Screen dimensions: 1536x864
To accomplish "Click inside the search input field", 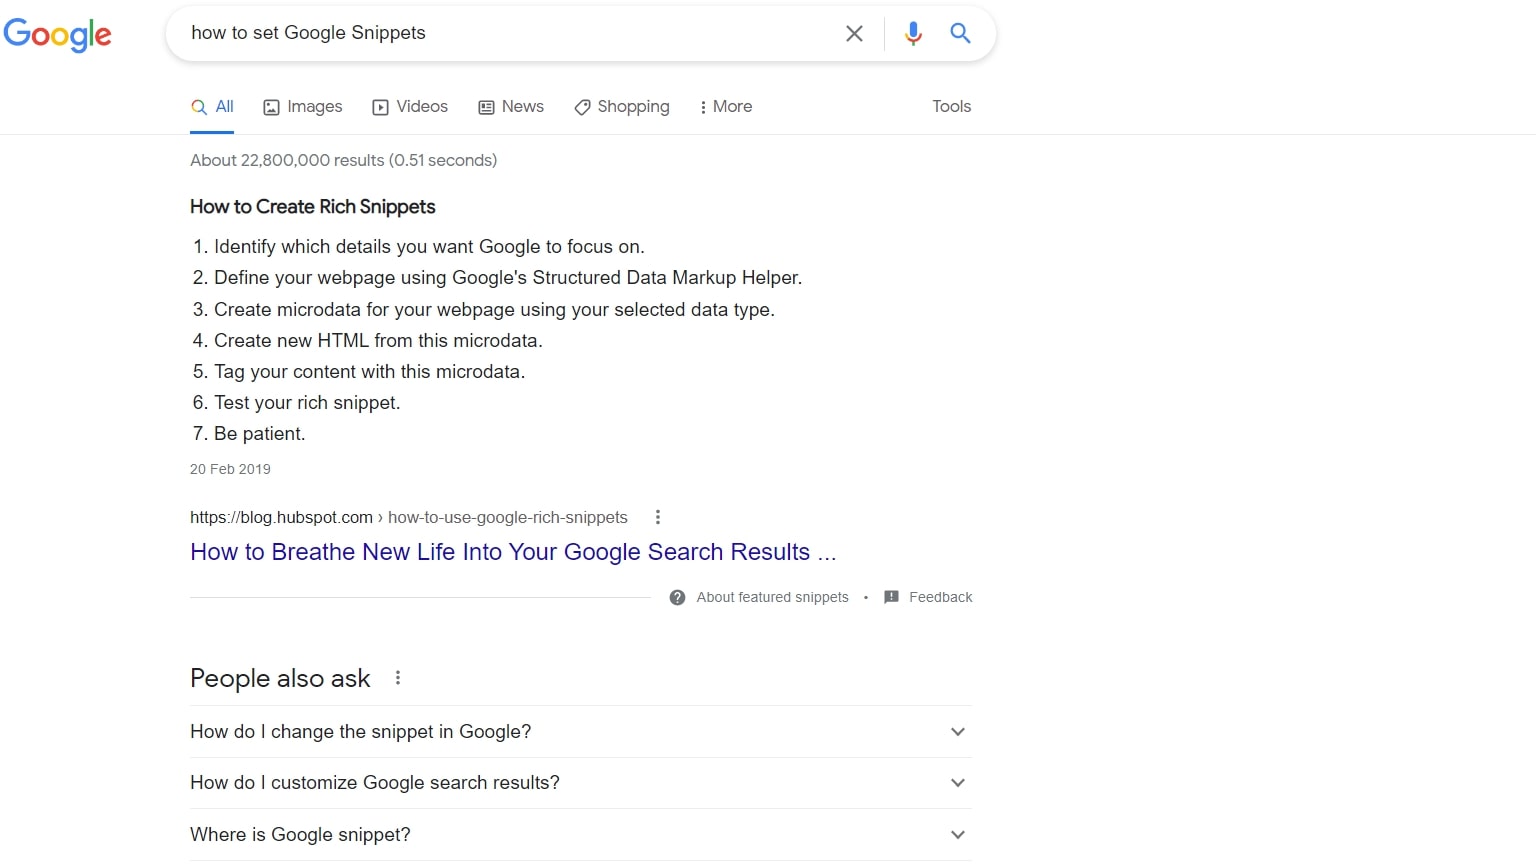I will click(500, 33).
